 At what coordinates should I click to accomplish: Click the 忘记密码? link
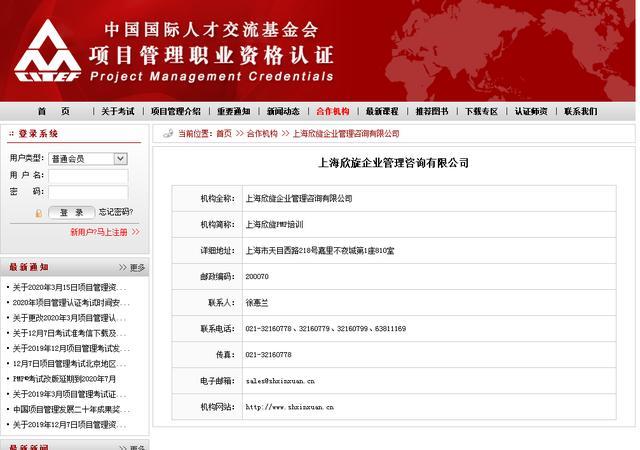click(x=116, y=212)
